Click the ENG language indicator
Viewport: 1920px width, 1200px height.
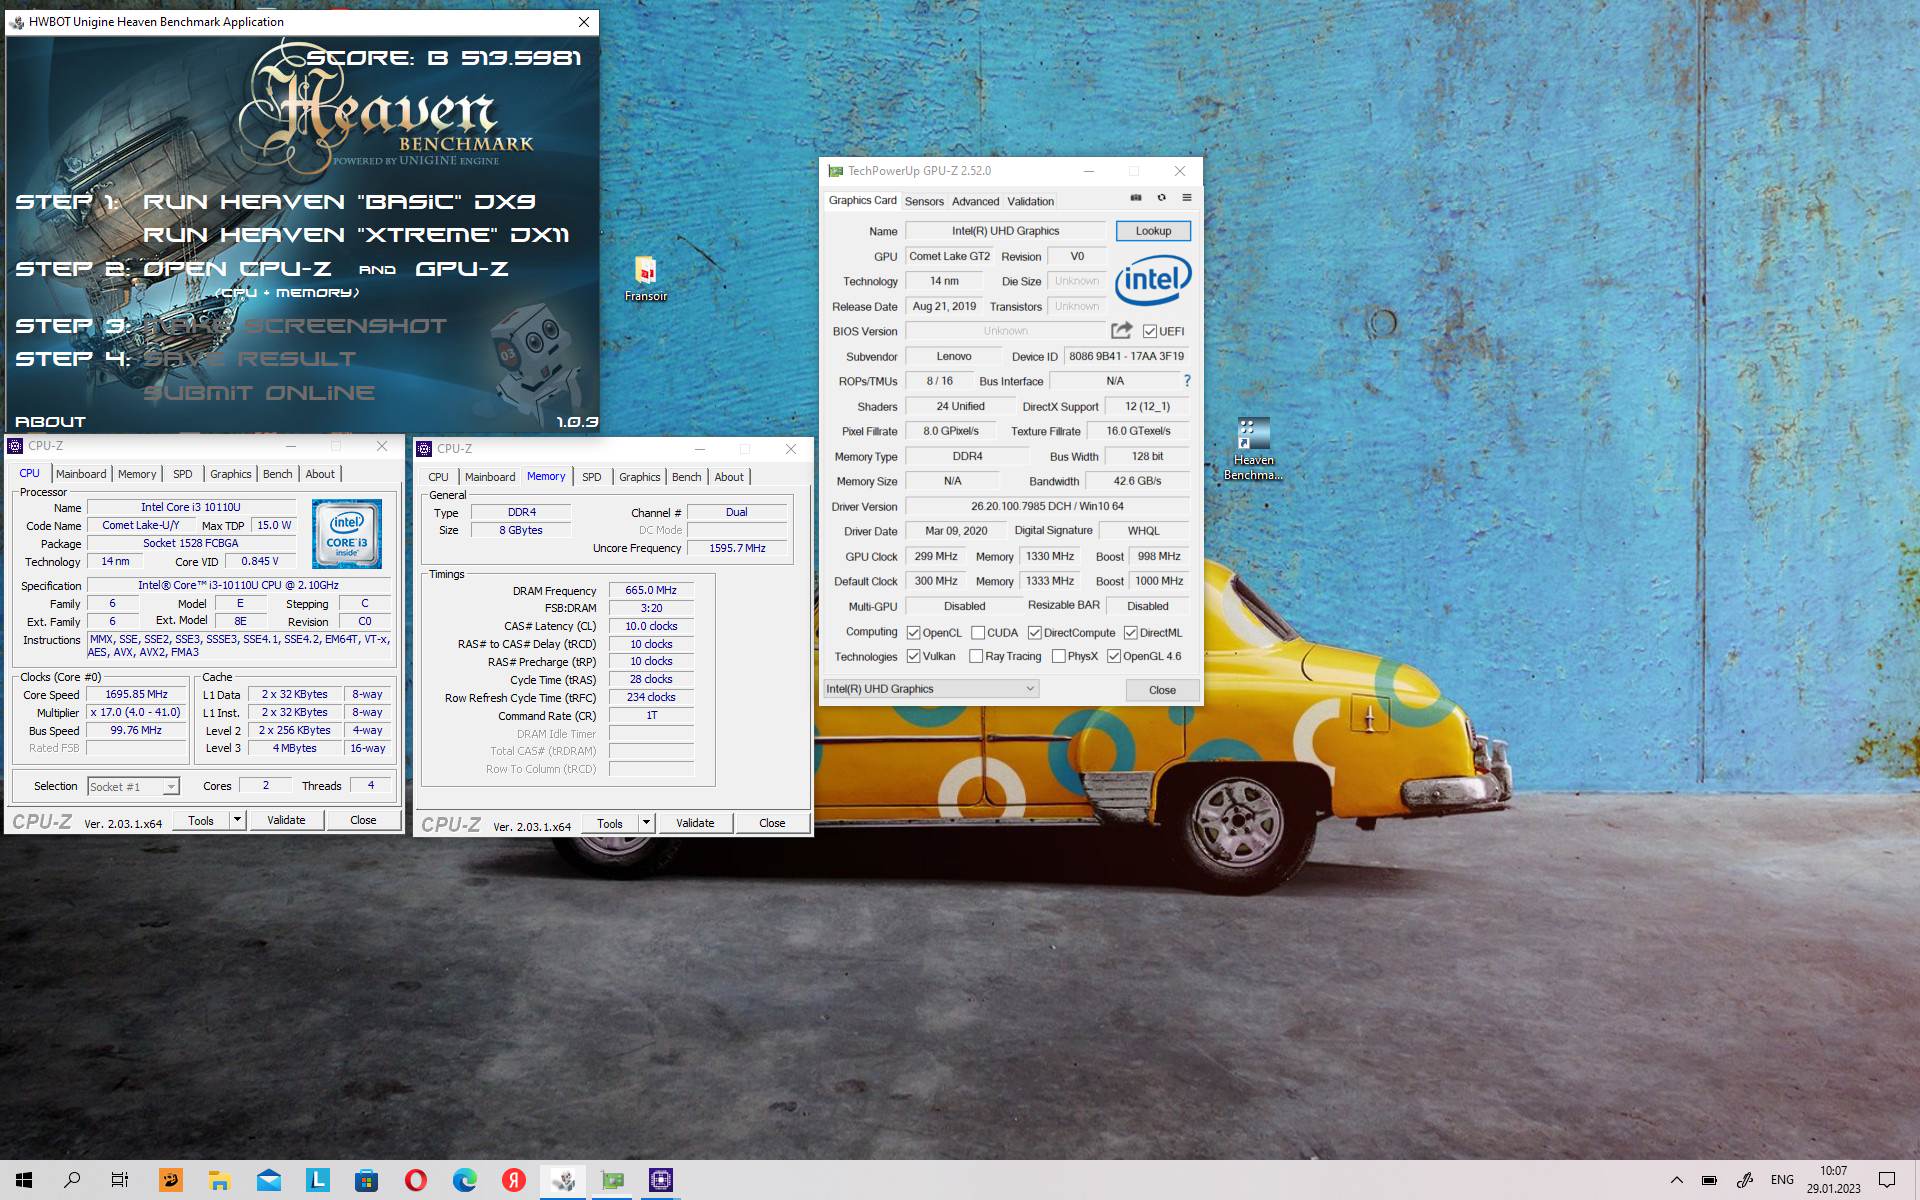[1782, 1180]
